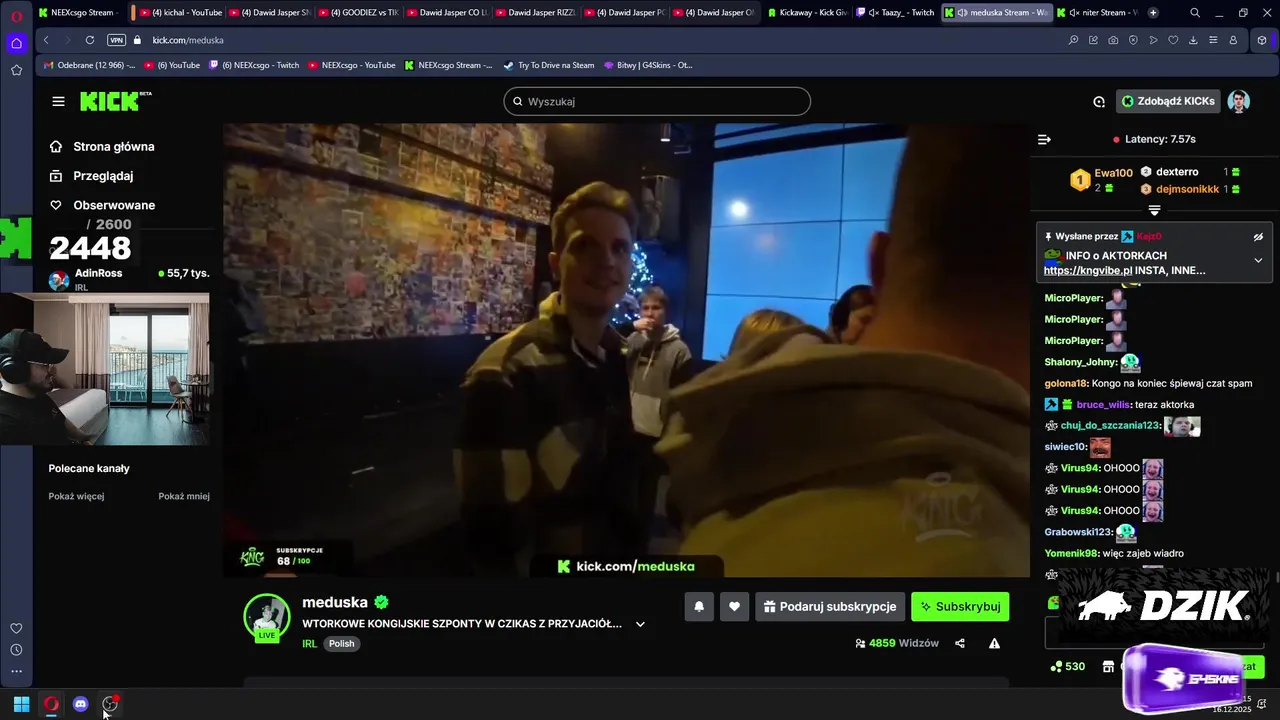Image resolution: width=1280 pixels, height=720 pixels.
Task: Toggle the VPN badge in address bar
Action: 116,40
